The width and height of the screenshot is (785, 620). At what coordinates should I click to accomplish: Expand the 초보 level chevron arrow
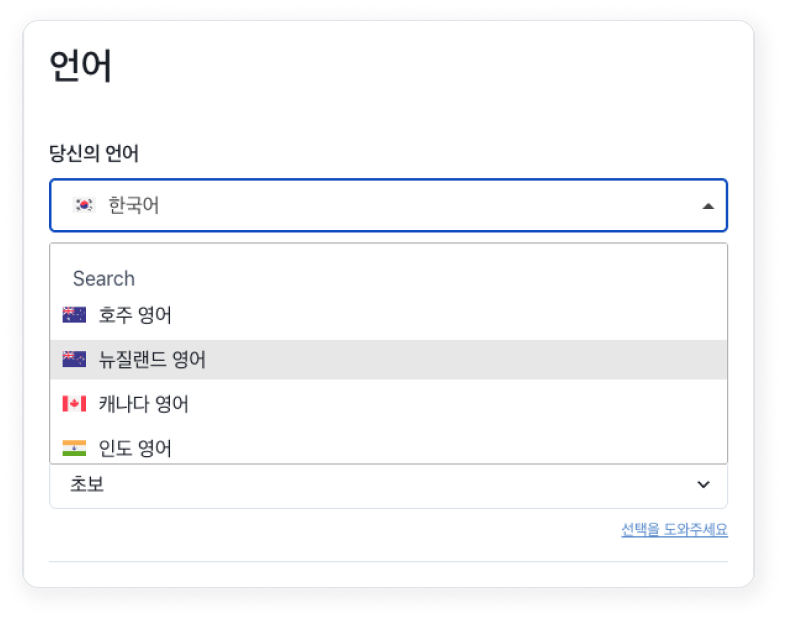704,485
